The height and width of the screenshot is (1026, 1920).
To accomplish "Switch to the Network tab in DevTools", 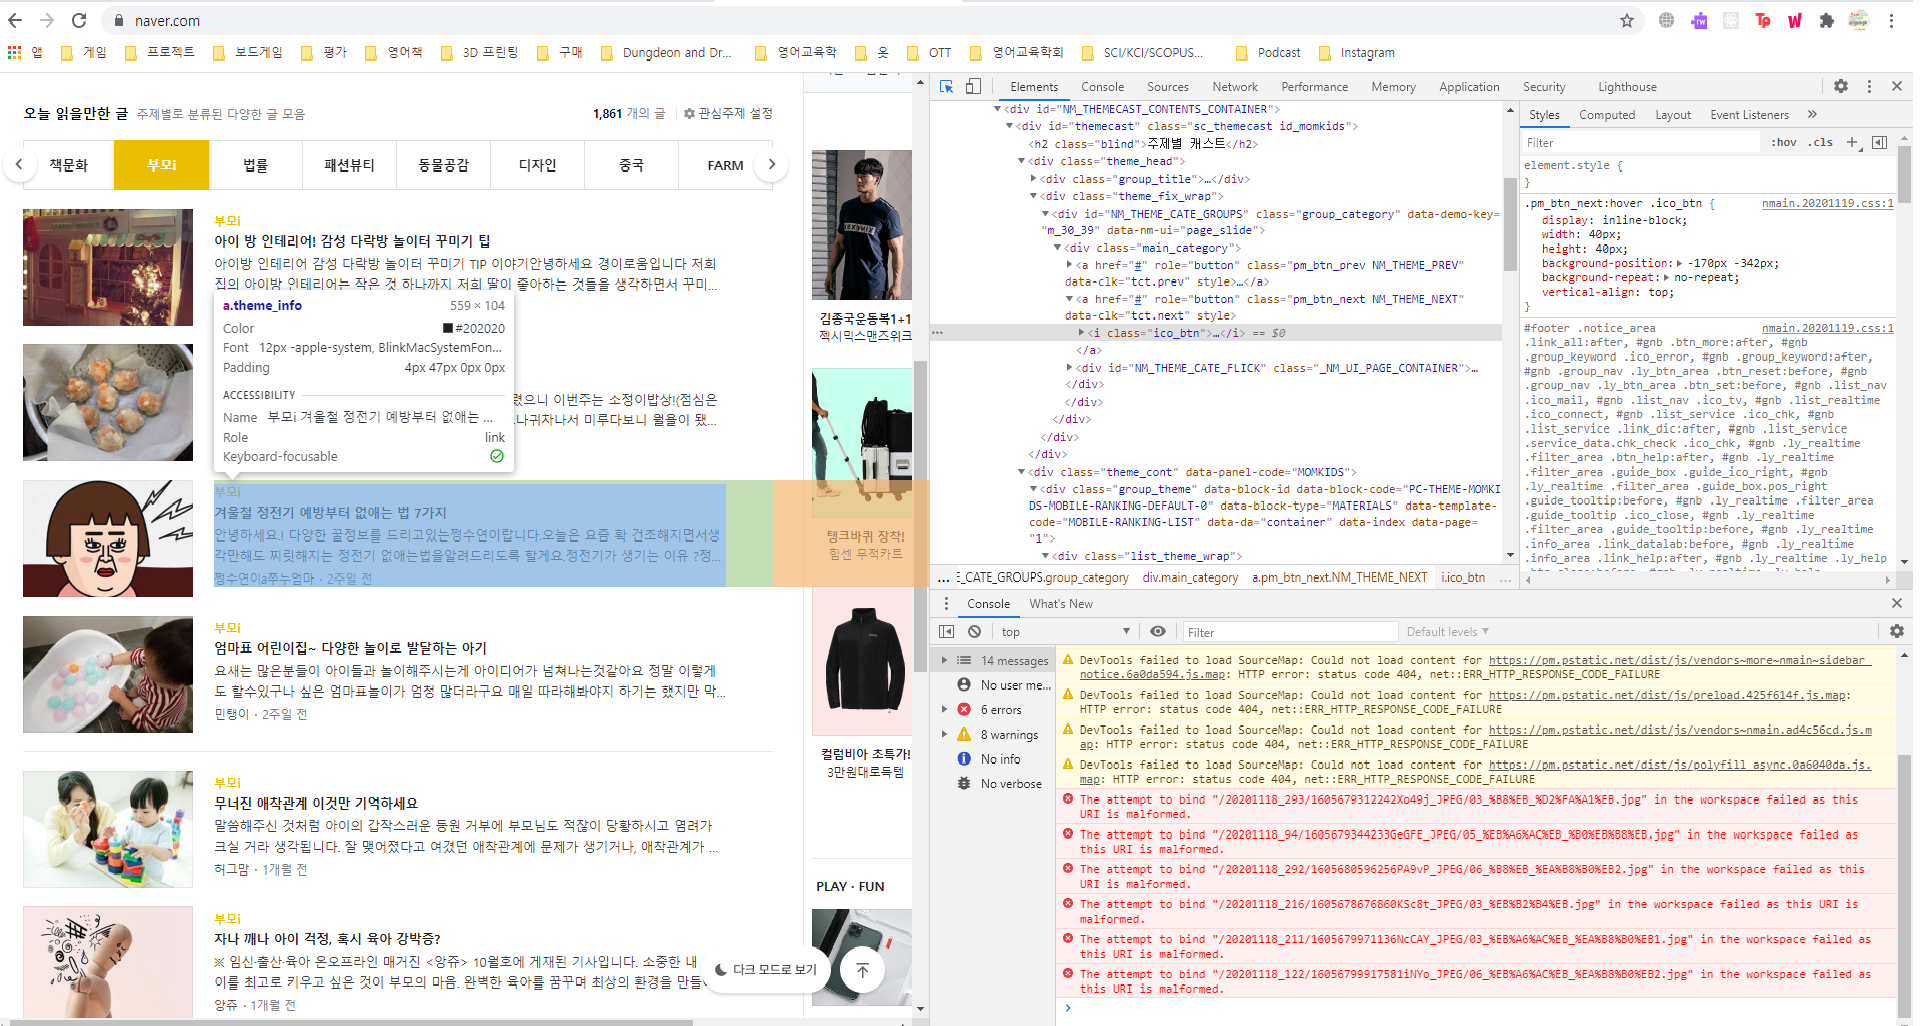I will 1235,87.
